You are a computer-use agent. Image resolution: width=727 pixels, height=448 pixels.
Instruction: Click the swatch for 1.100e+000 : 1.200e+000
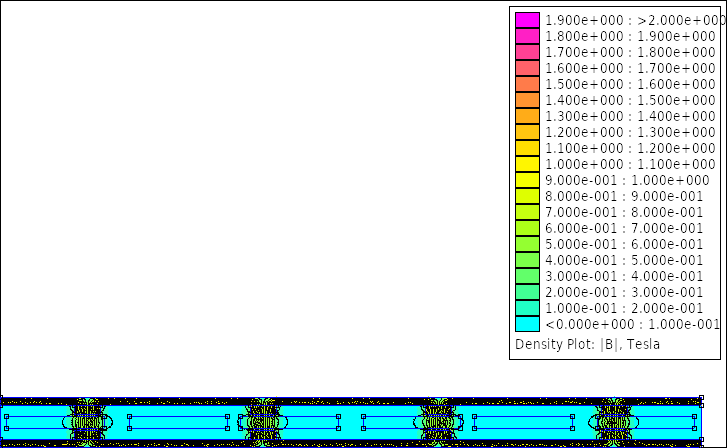pyautogui.click(x=527, y=148)
